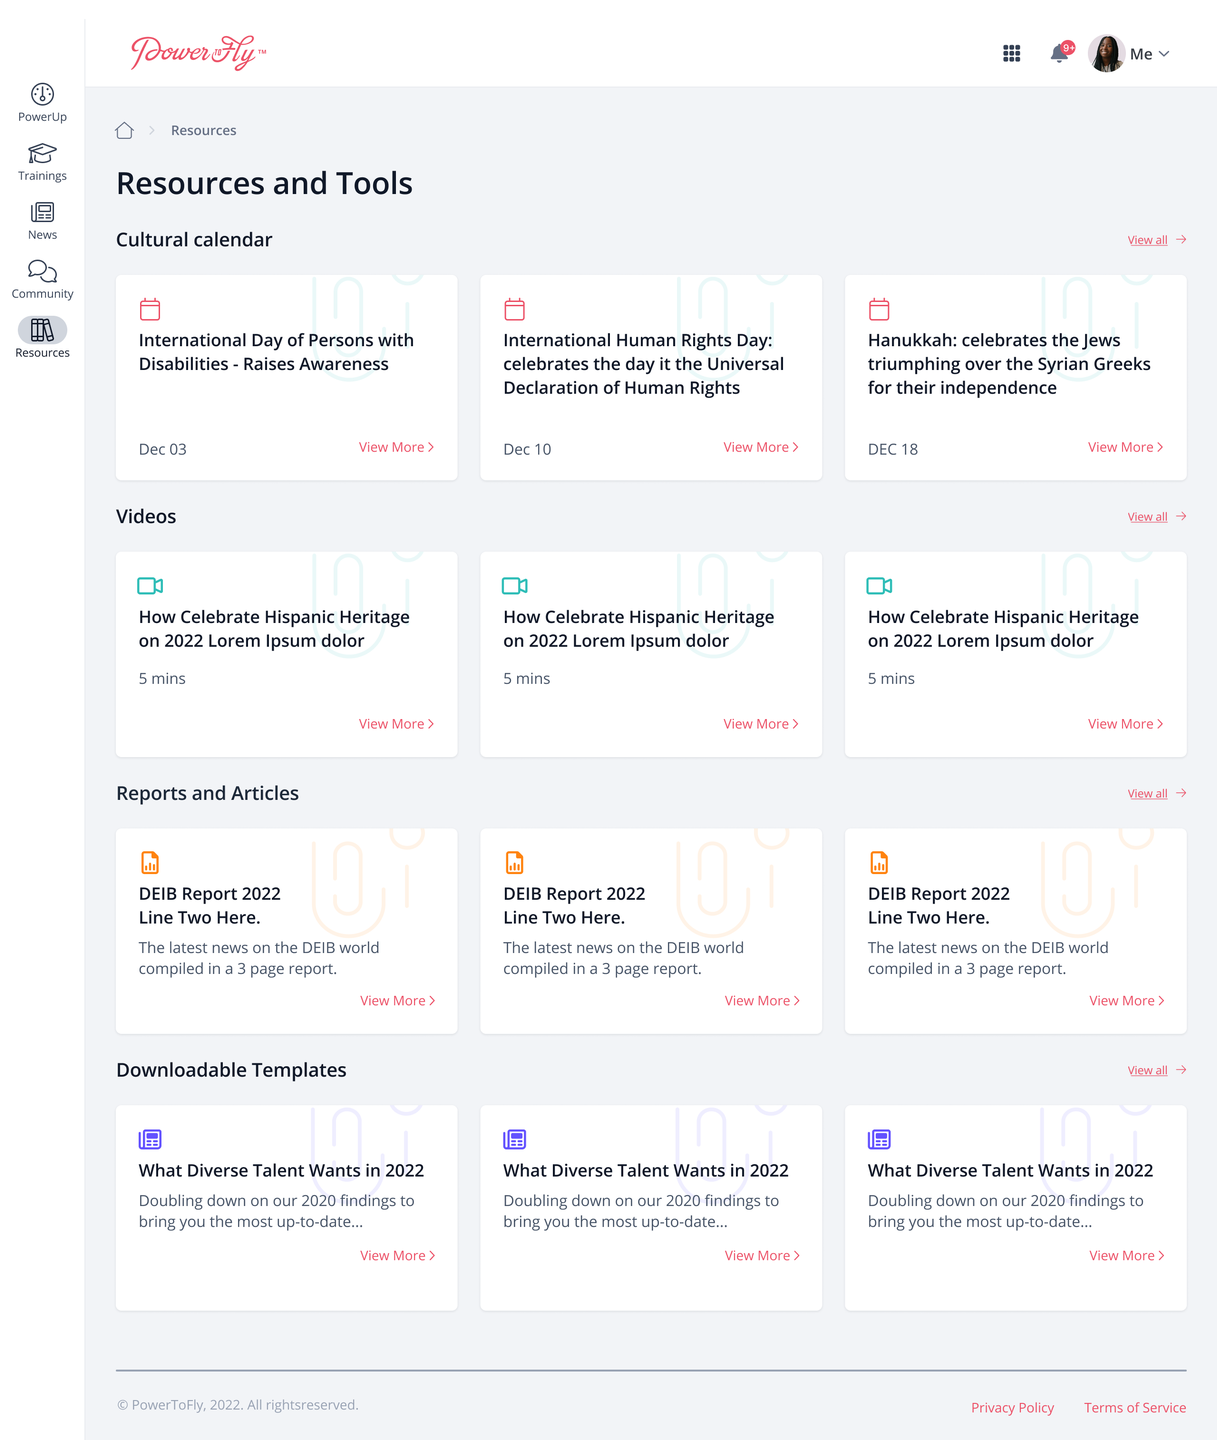Viewport: 1217px width, 1440px height.
Task: View all Reports and Articles
Action: [1156, 794]
